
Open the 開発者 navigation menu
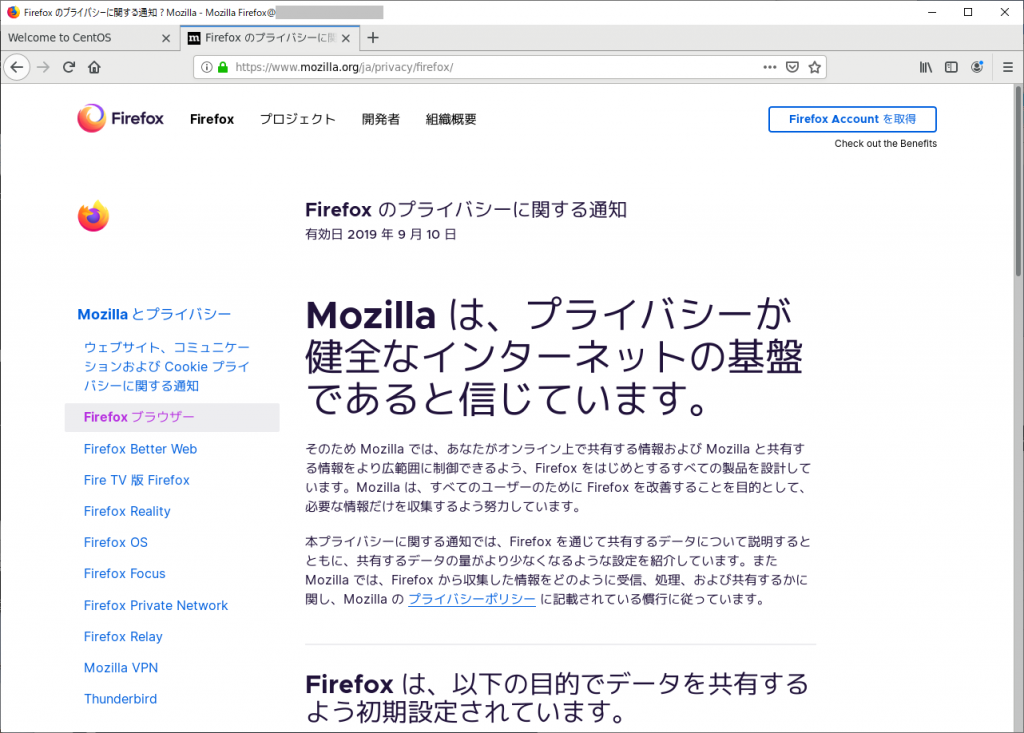click(x=381, y=119)
